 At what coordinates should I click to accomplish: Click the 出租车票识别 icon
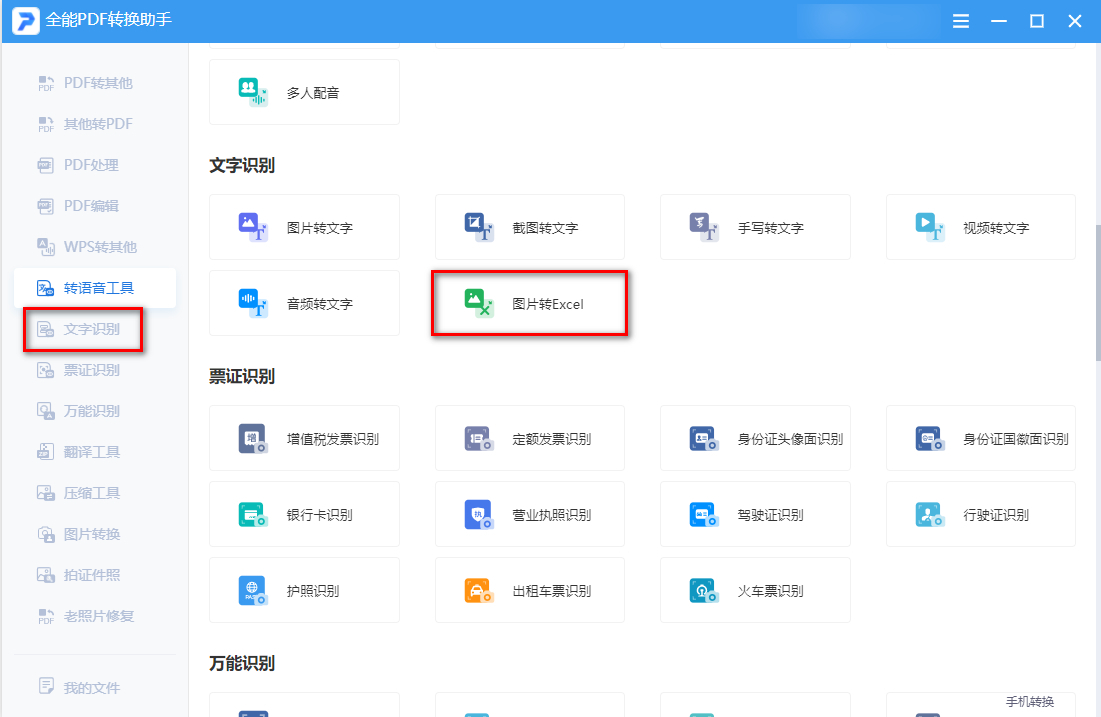478,590
